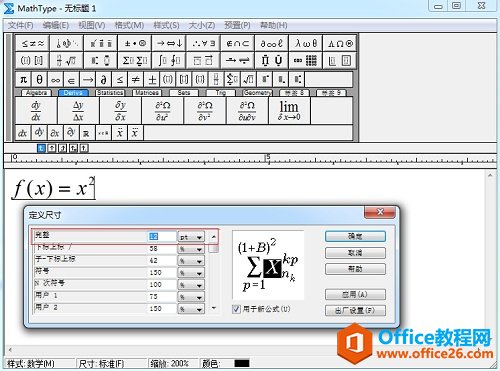Click the 完整 size input field
This screenshot has height=371, width=500.
[162, 237]
